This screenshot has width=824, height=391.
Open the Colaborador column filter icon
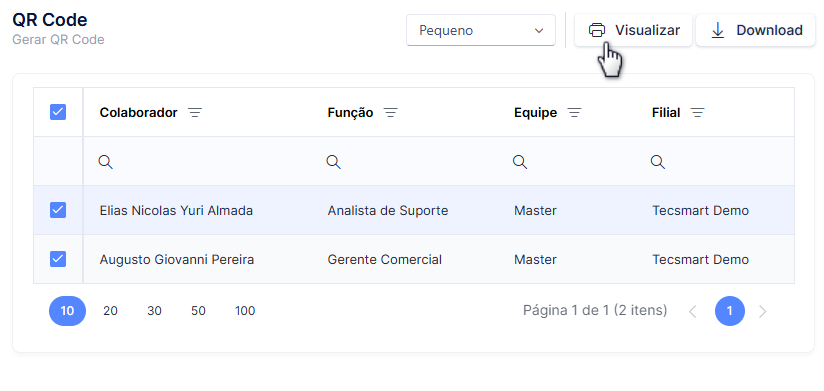click(x=195, y=112)
